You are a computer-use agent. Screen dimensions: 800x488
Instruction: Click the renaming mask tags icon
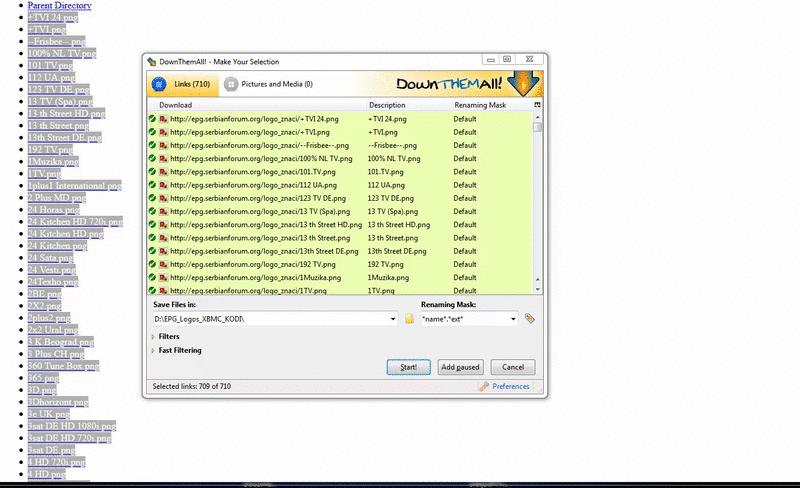tap(530, 319)
